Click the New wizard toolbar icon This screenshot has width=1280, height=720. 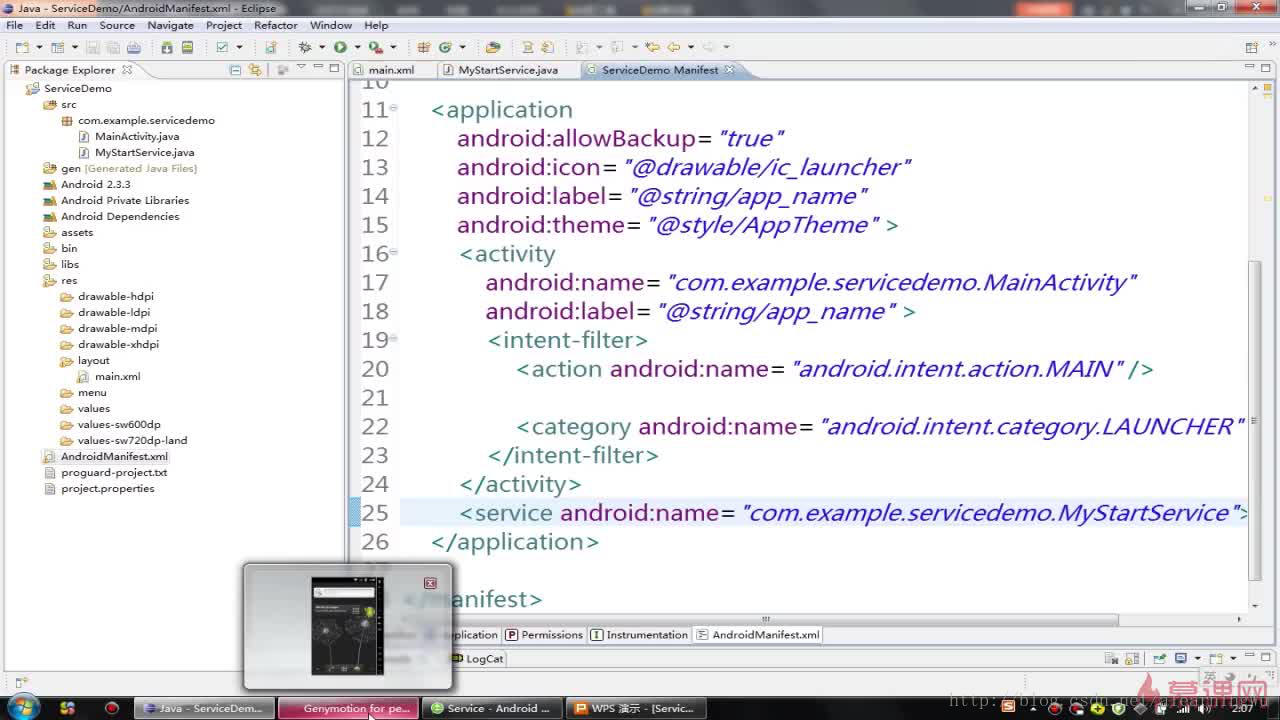tap(23, 47)
